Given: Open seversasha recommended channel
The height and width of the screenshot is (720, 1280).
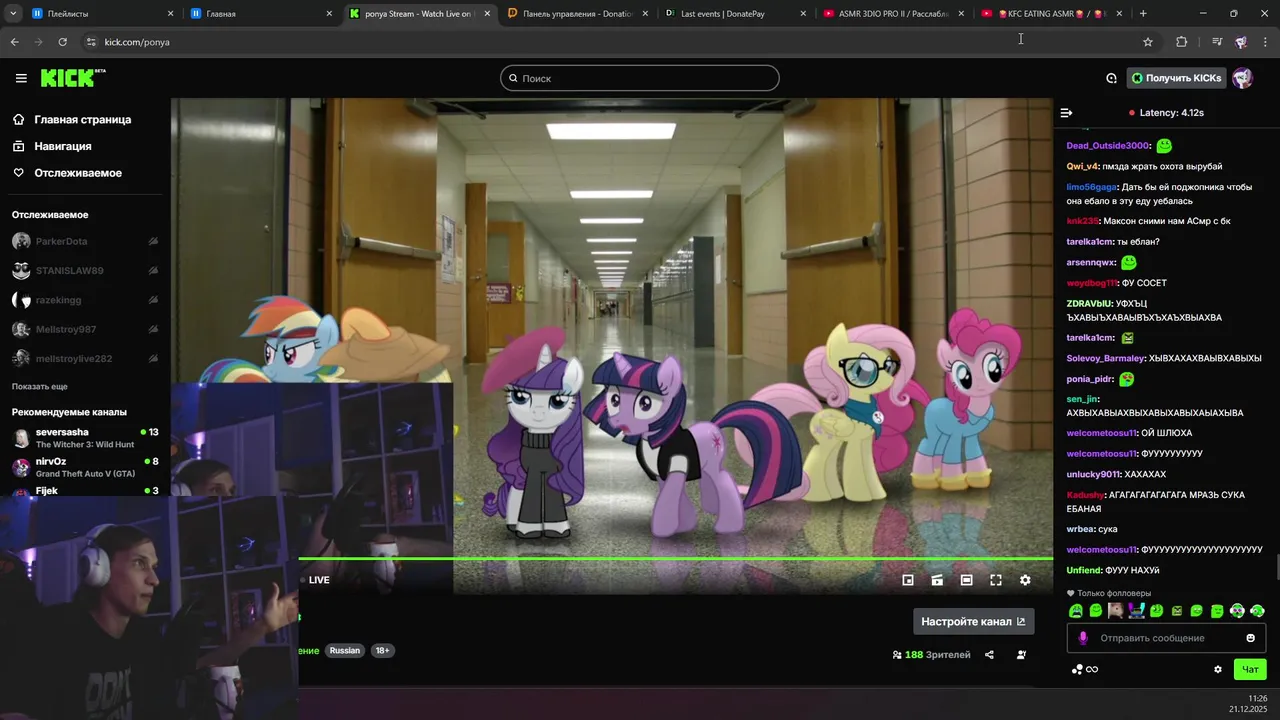Looking at the screenshot, I should [x=85, y=438].
